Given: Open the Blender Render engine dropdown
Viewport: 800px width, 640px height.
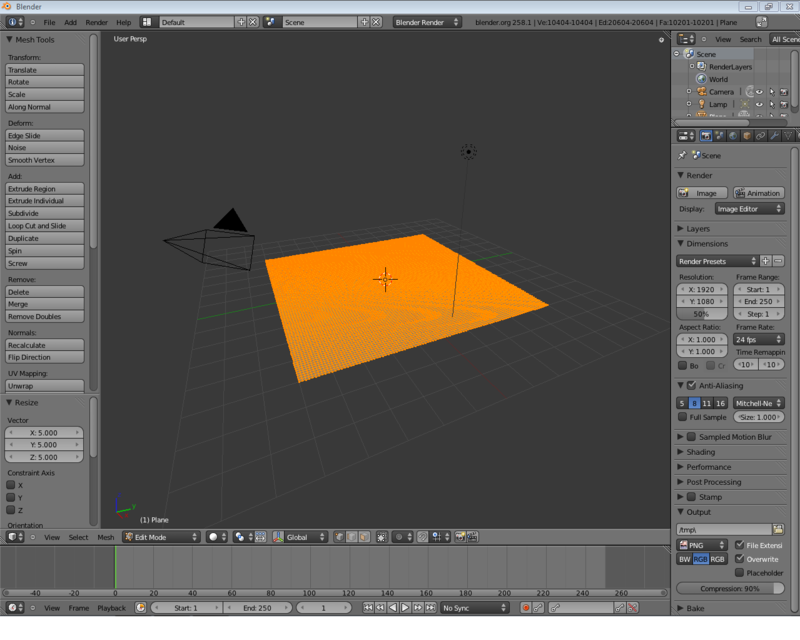Looking at the screenshot, I should 427,22.
